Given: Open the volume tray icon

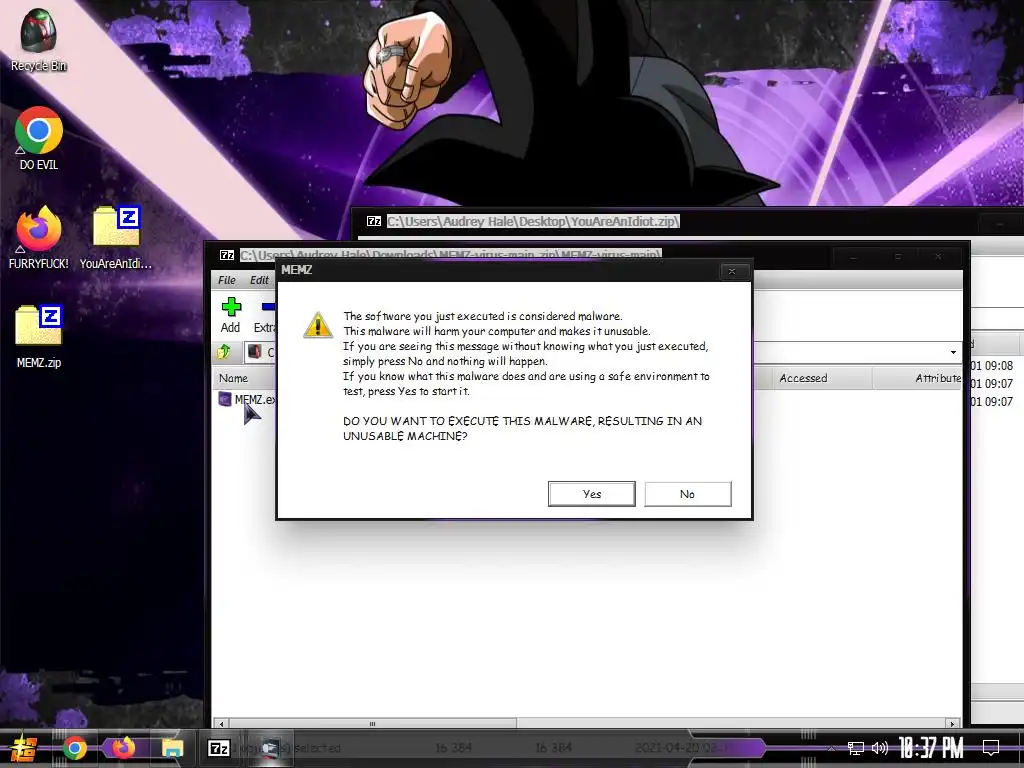Looking at the screenshot, I should [880, 748].
